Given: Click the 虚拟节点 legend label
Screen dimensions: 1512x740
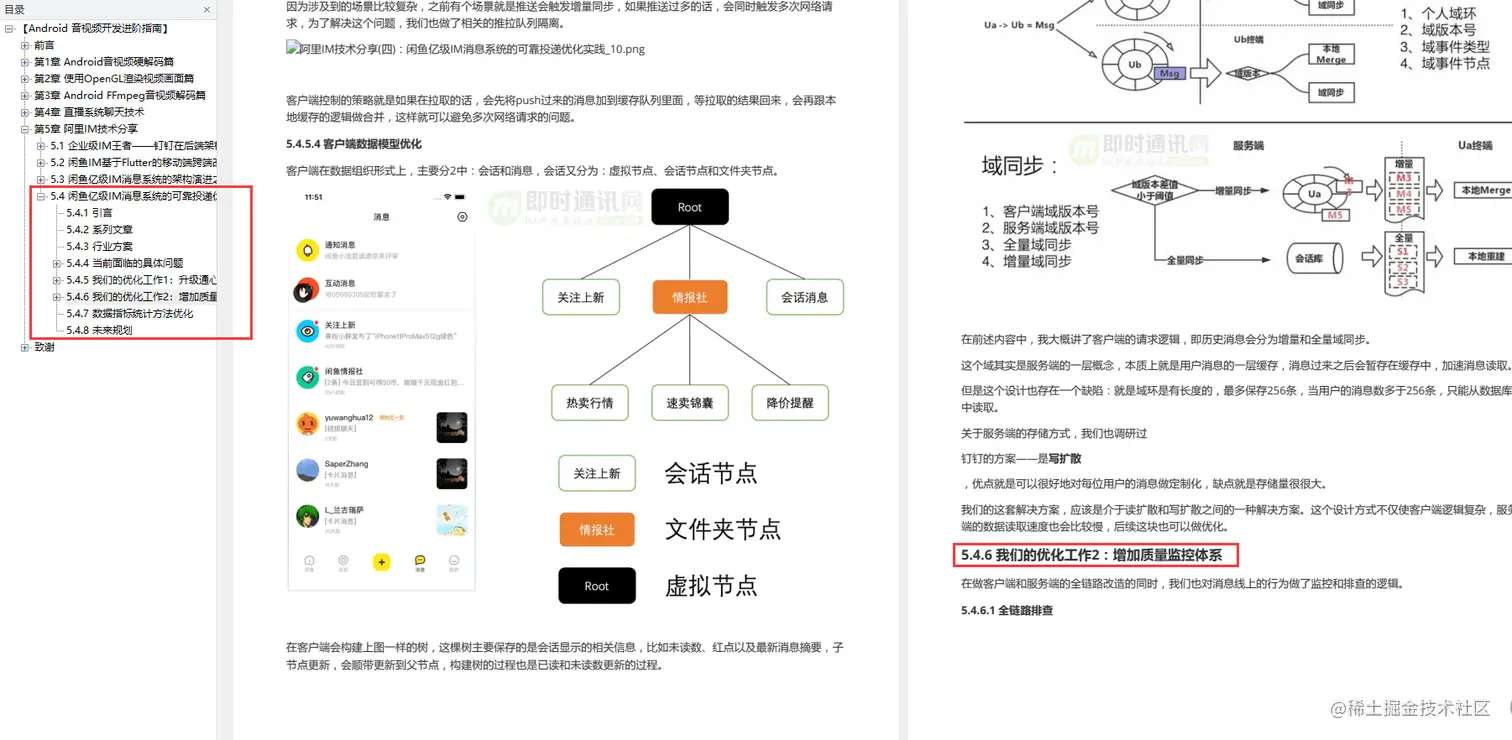Looking at the screenshot, I should pos(711,585).
